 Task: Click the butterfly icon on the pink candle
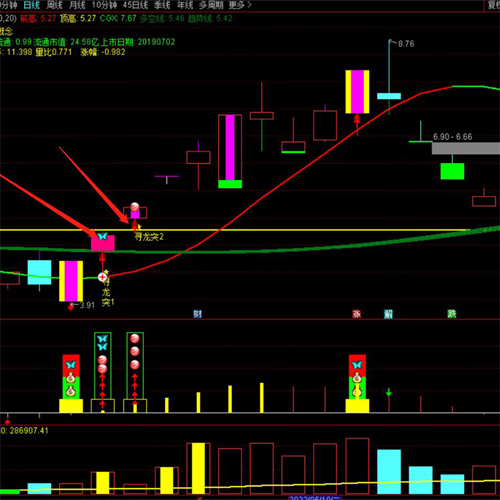102,236
